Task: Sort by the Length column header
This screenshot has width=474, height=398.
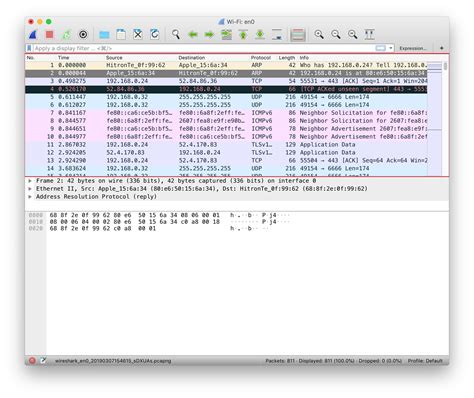Action: pyautogui.click(x=287, y=58)
